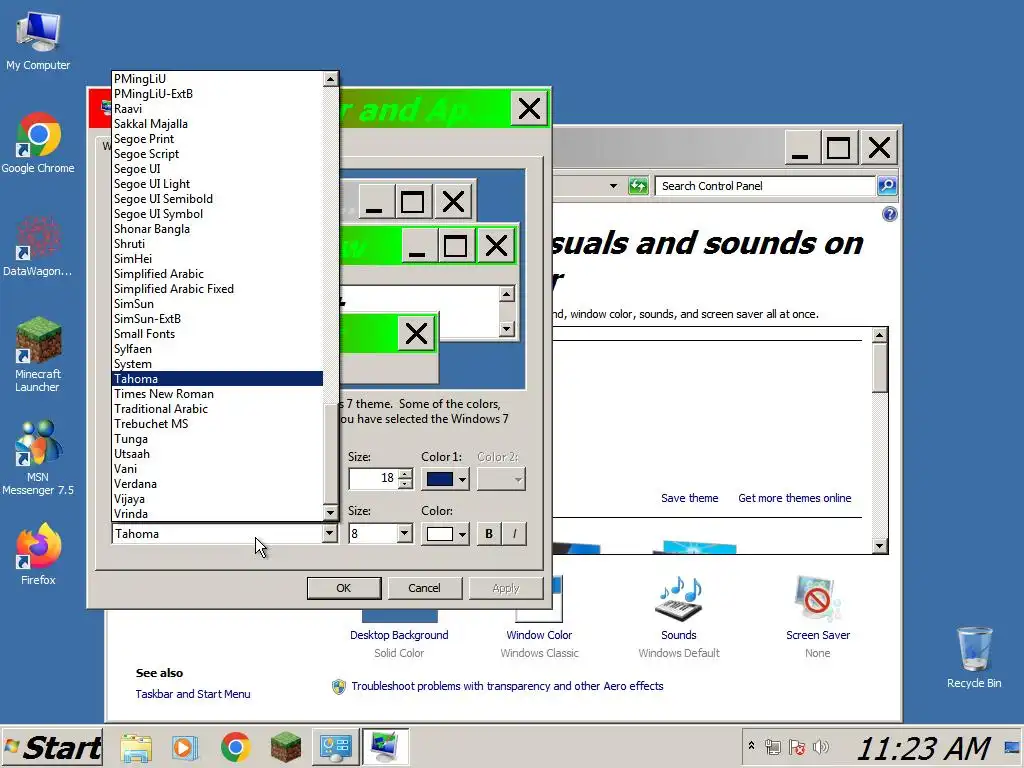The width and height of the screenshot is (1024, 768).
Task: Click item Size field showing 18
Action: pyautogui.click(x=373, y=479)
